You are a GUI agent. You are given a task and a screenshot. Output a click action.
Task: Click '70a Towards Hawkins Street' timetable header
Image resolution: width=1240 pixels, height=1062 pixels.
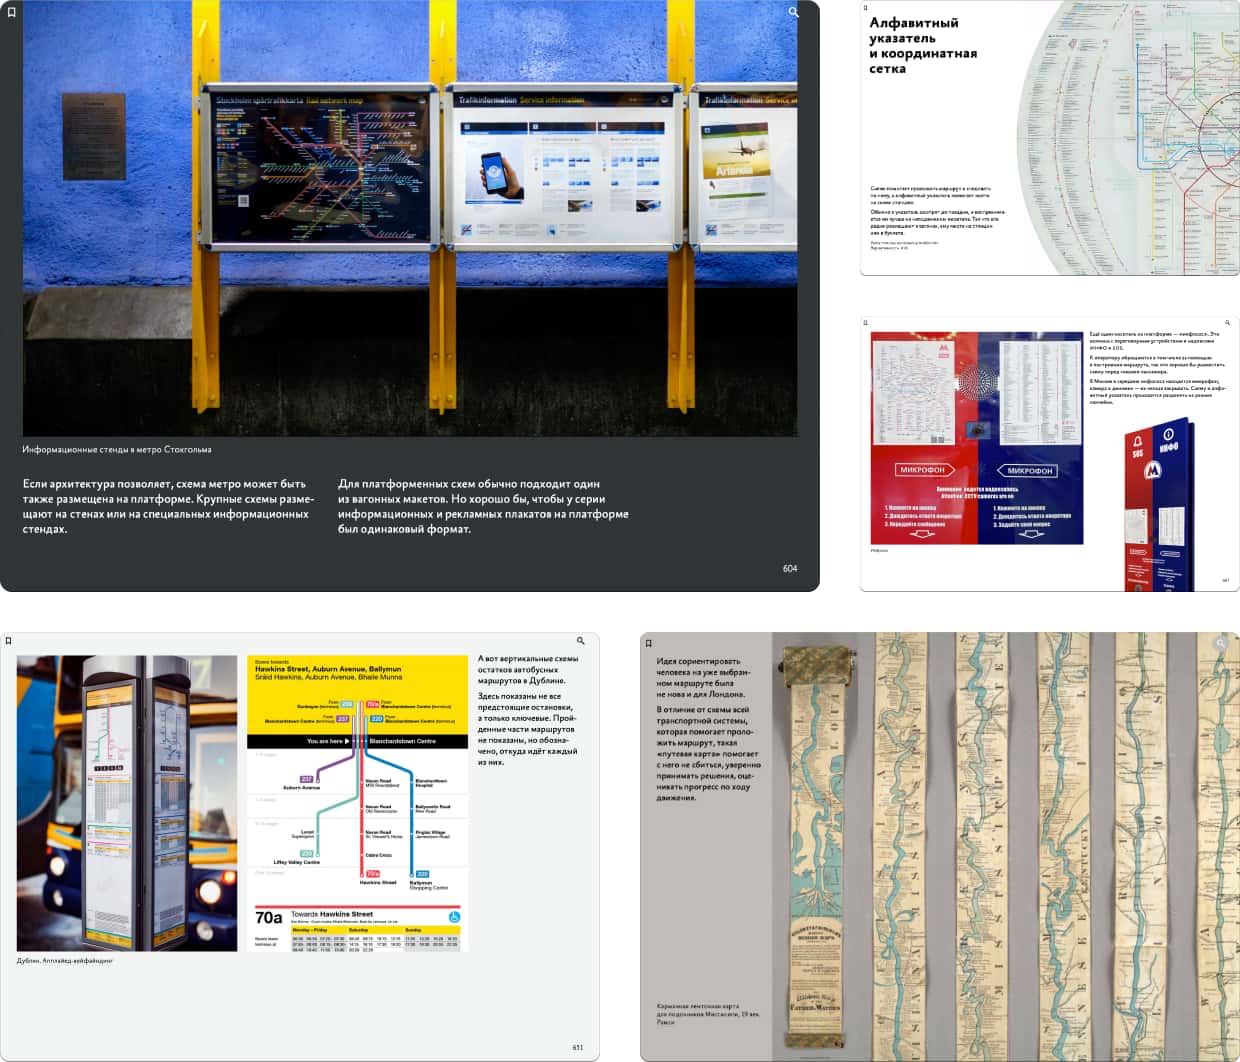(x=357, y=916)
